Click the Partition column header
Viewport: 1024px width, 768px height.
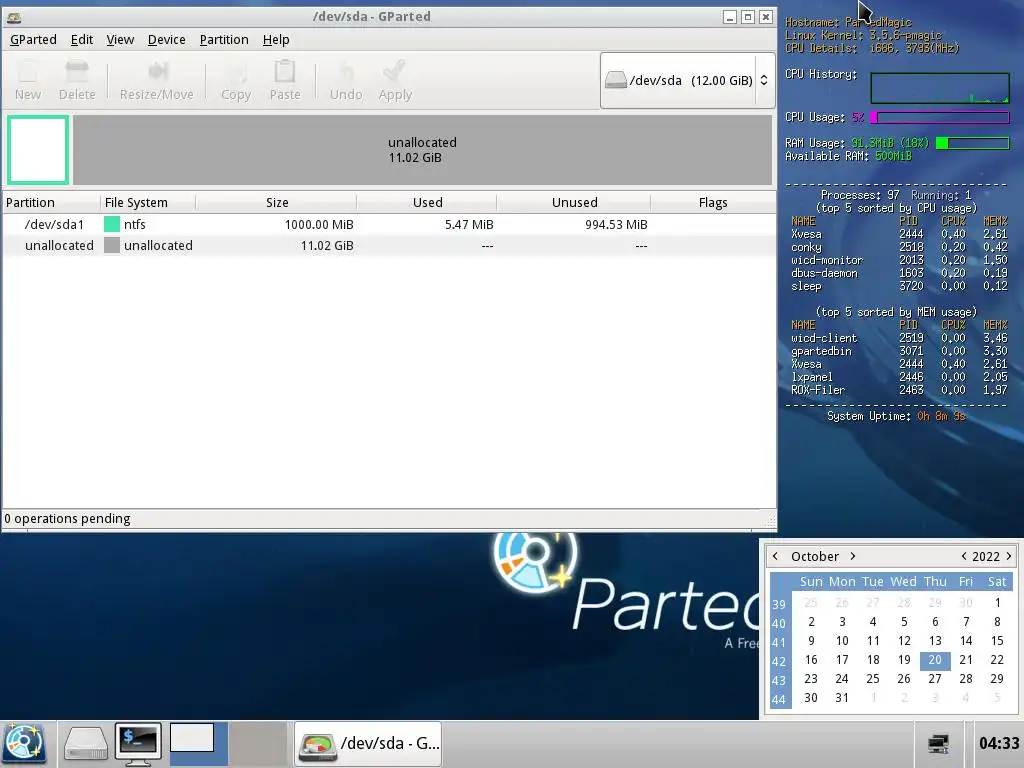[x=52, y=202]
